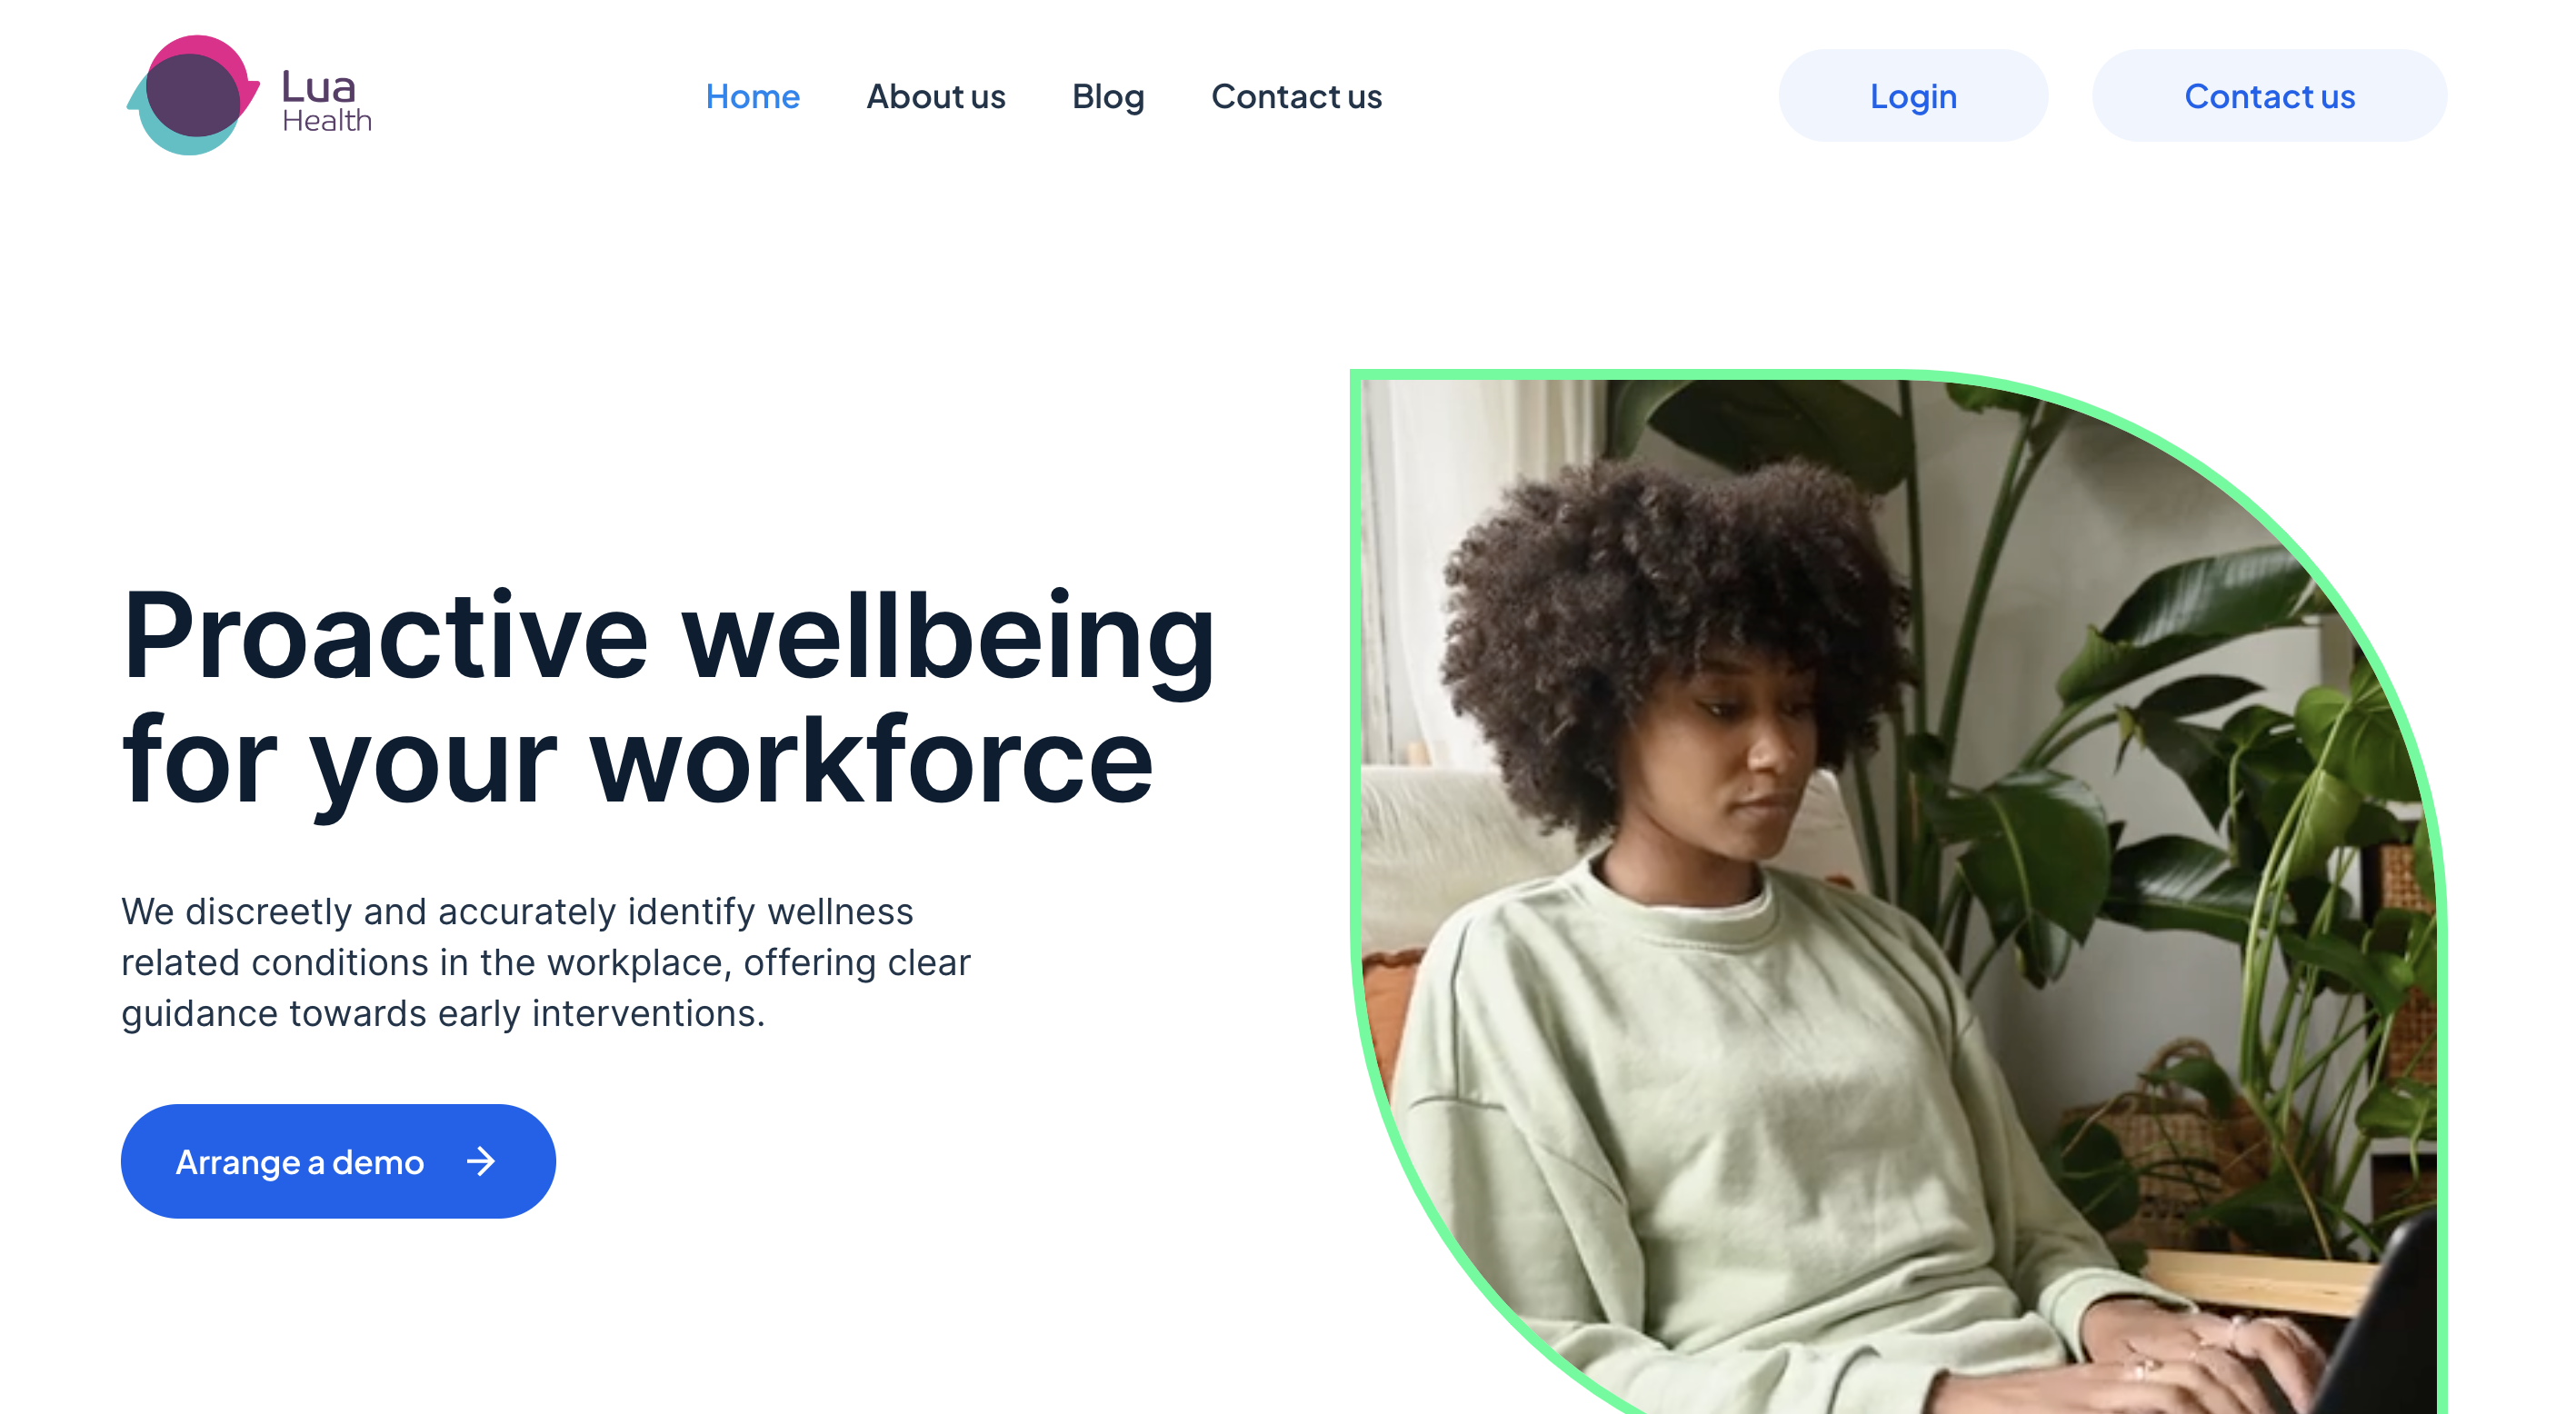Click the arrow icon in Arrange a demo
The width and height of the screenshot is (2576, 1414).
pos(481,1161)
